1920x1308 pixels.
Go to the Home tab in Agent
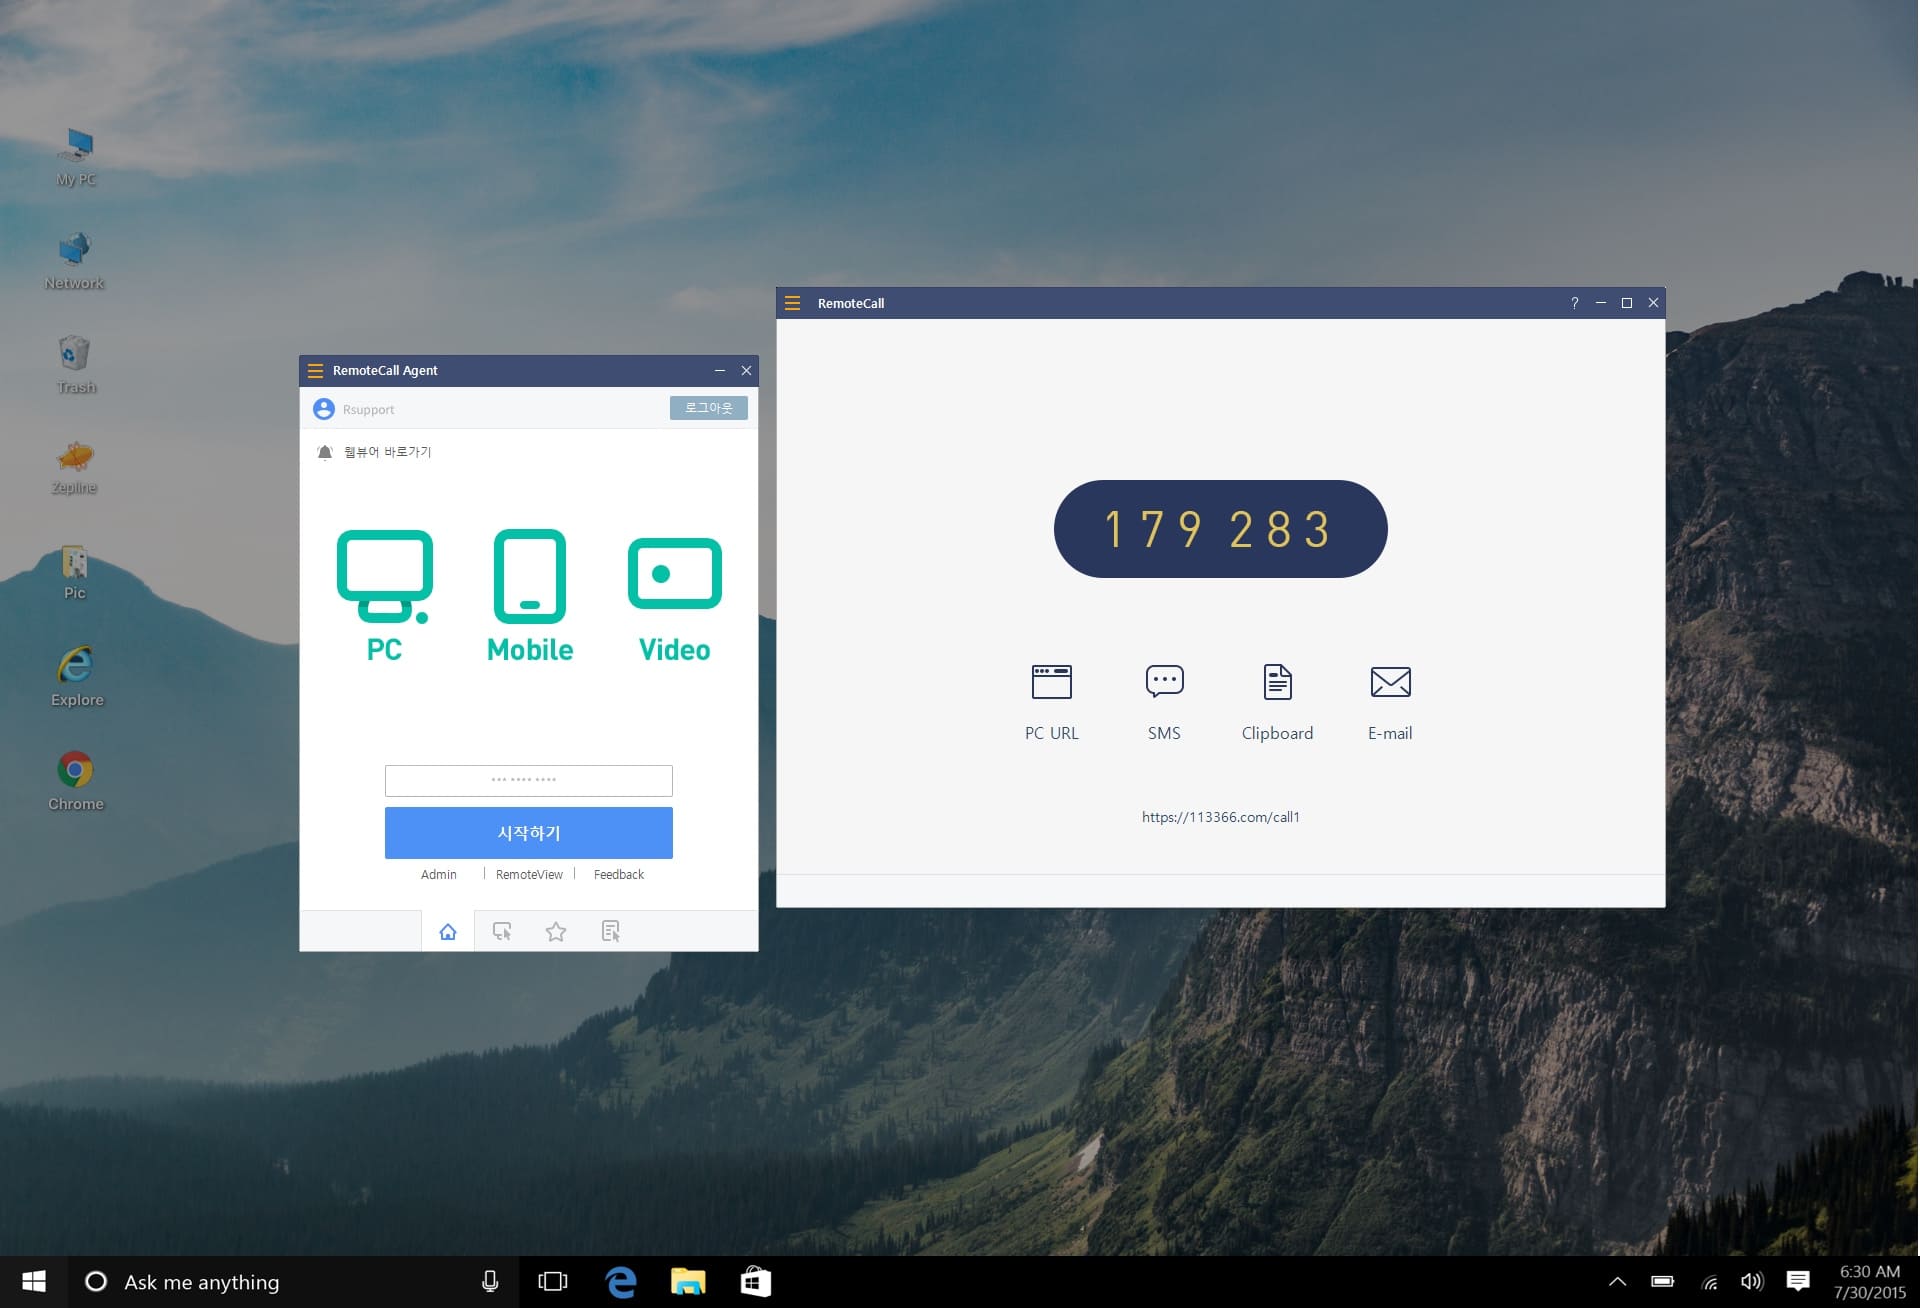click(x=448, y=932)
